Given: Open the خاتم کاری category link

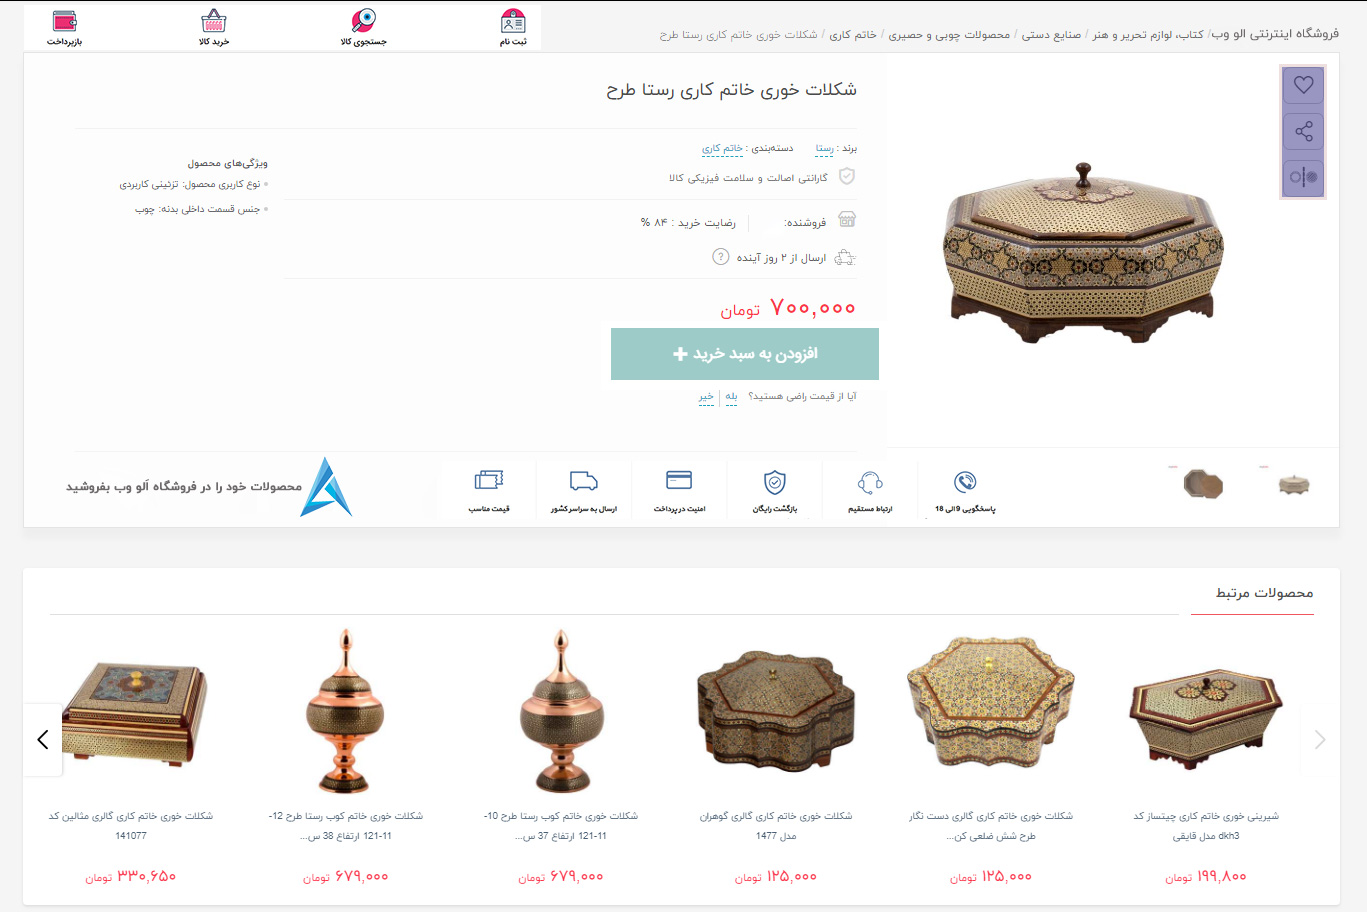Looking at the screenshot, I should [722, 148].
